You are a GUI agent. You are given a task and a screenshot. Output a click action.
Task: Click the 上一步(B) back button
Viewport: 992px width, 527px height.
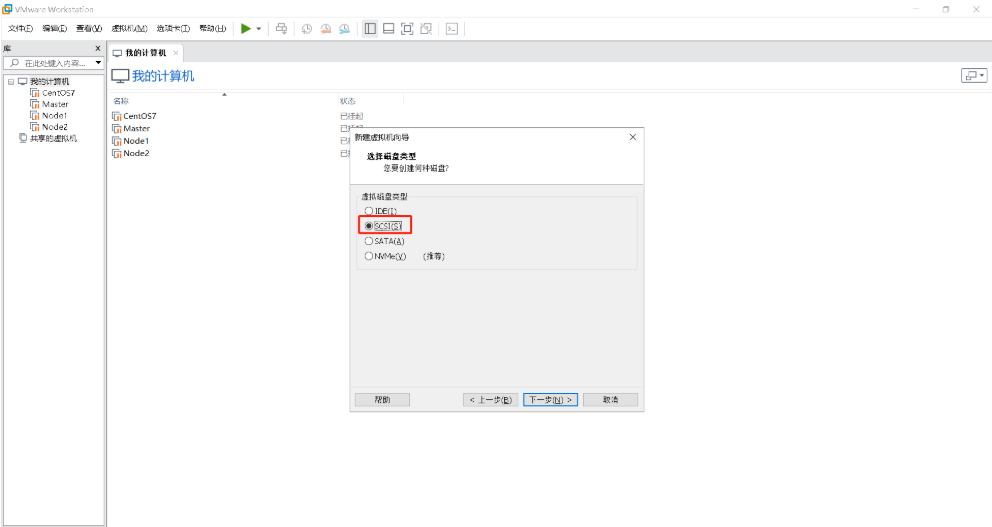[491, 400]
